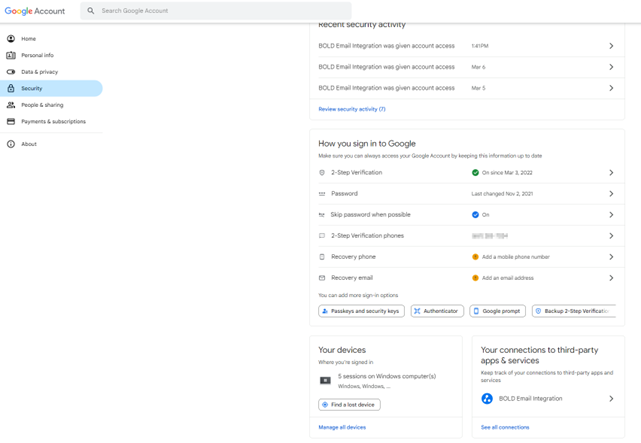Image resolution: width=641 pixels, height=443 pixels.
Task: Click the How you sign in to Google heading
Action: pos(367,143)
